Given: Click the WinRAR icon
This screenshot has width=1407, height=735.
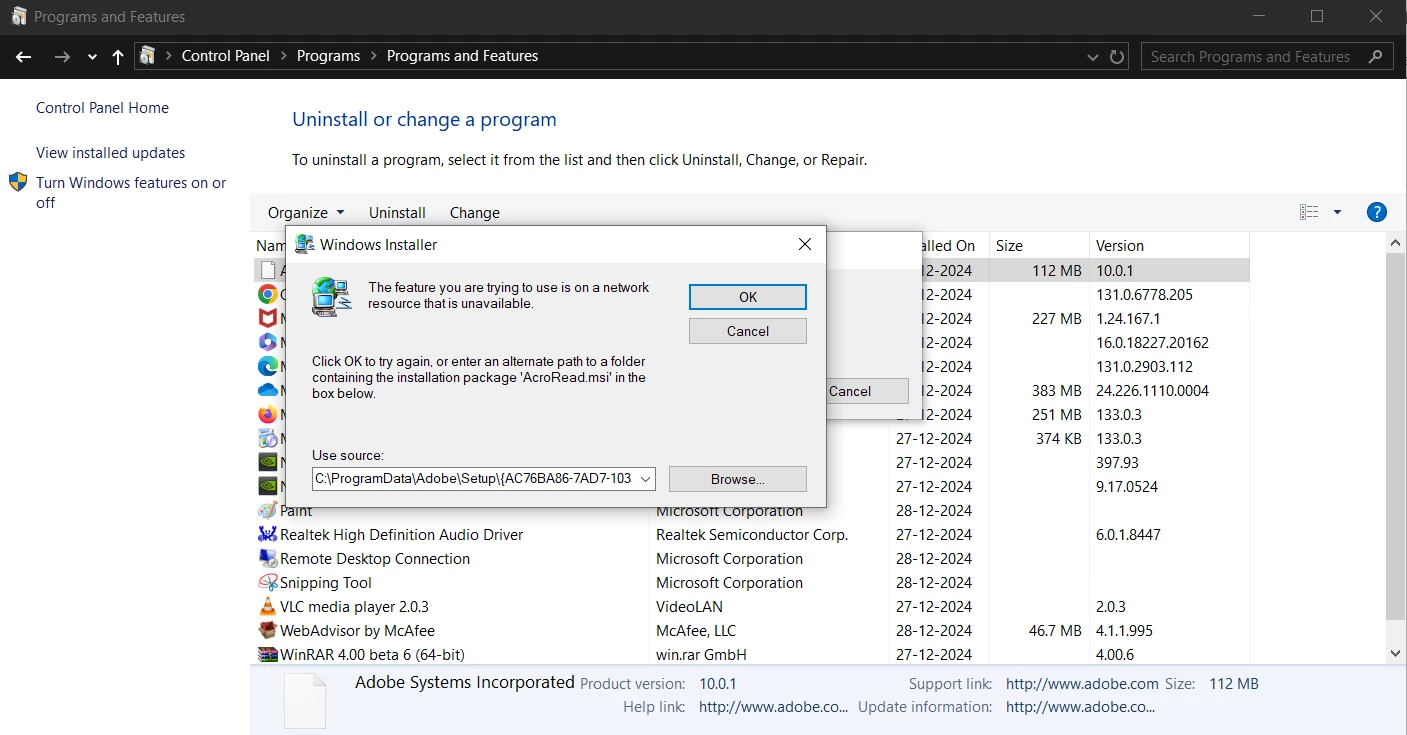Looking at the screenshot, I should tap(267, 654).
